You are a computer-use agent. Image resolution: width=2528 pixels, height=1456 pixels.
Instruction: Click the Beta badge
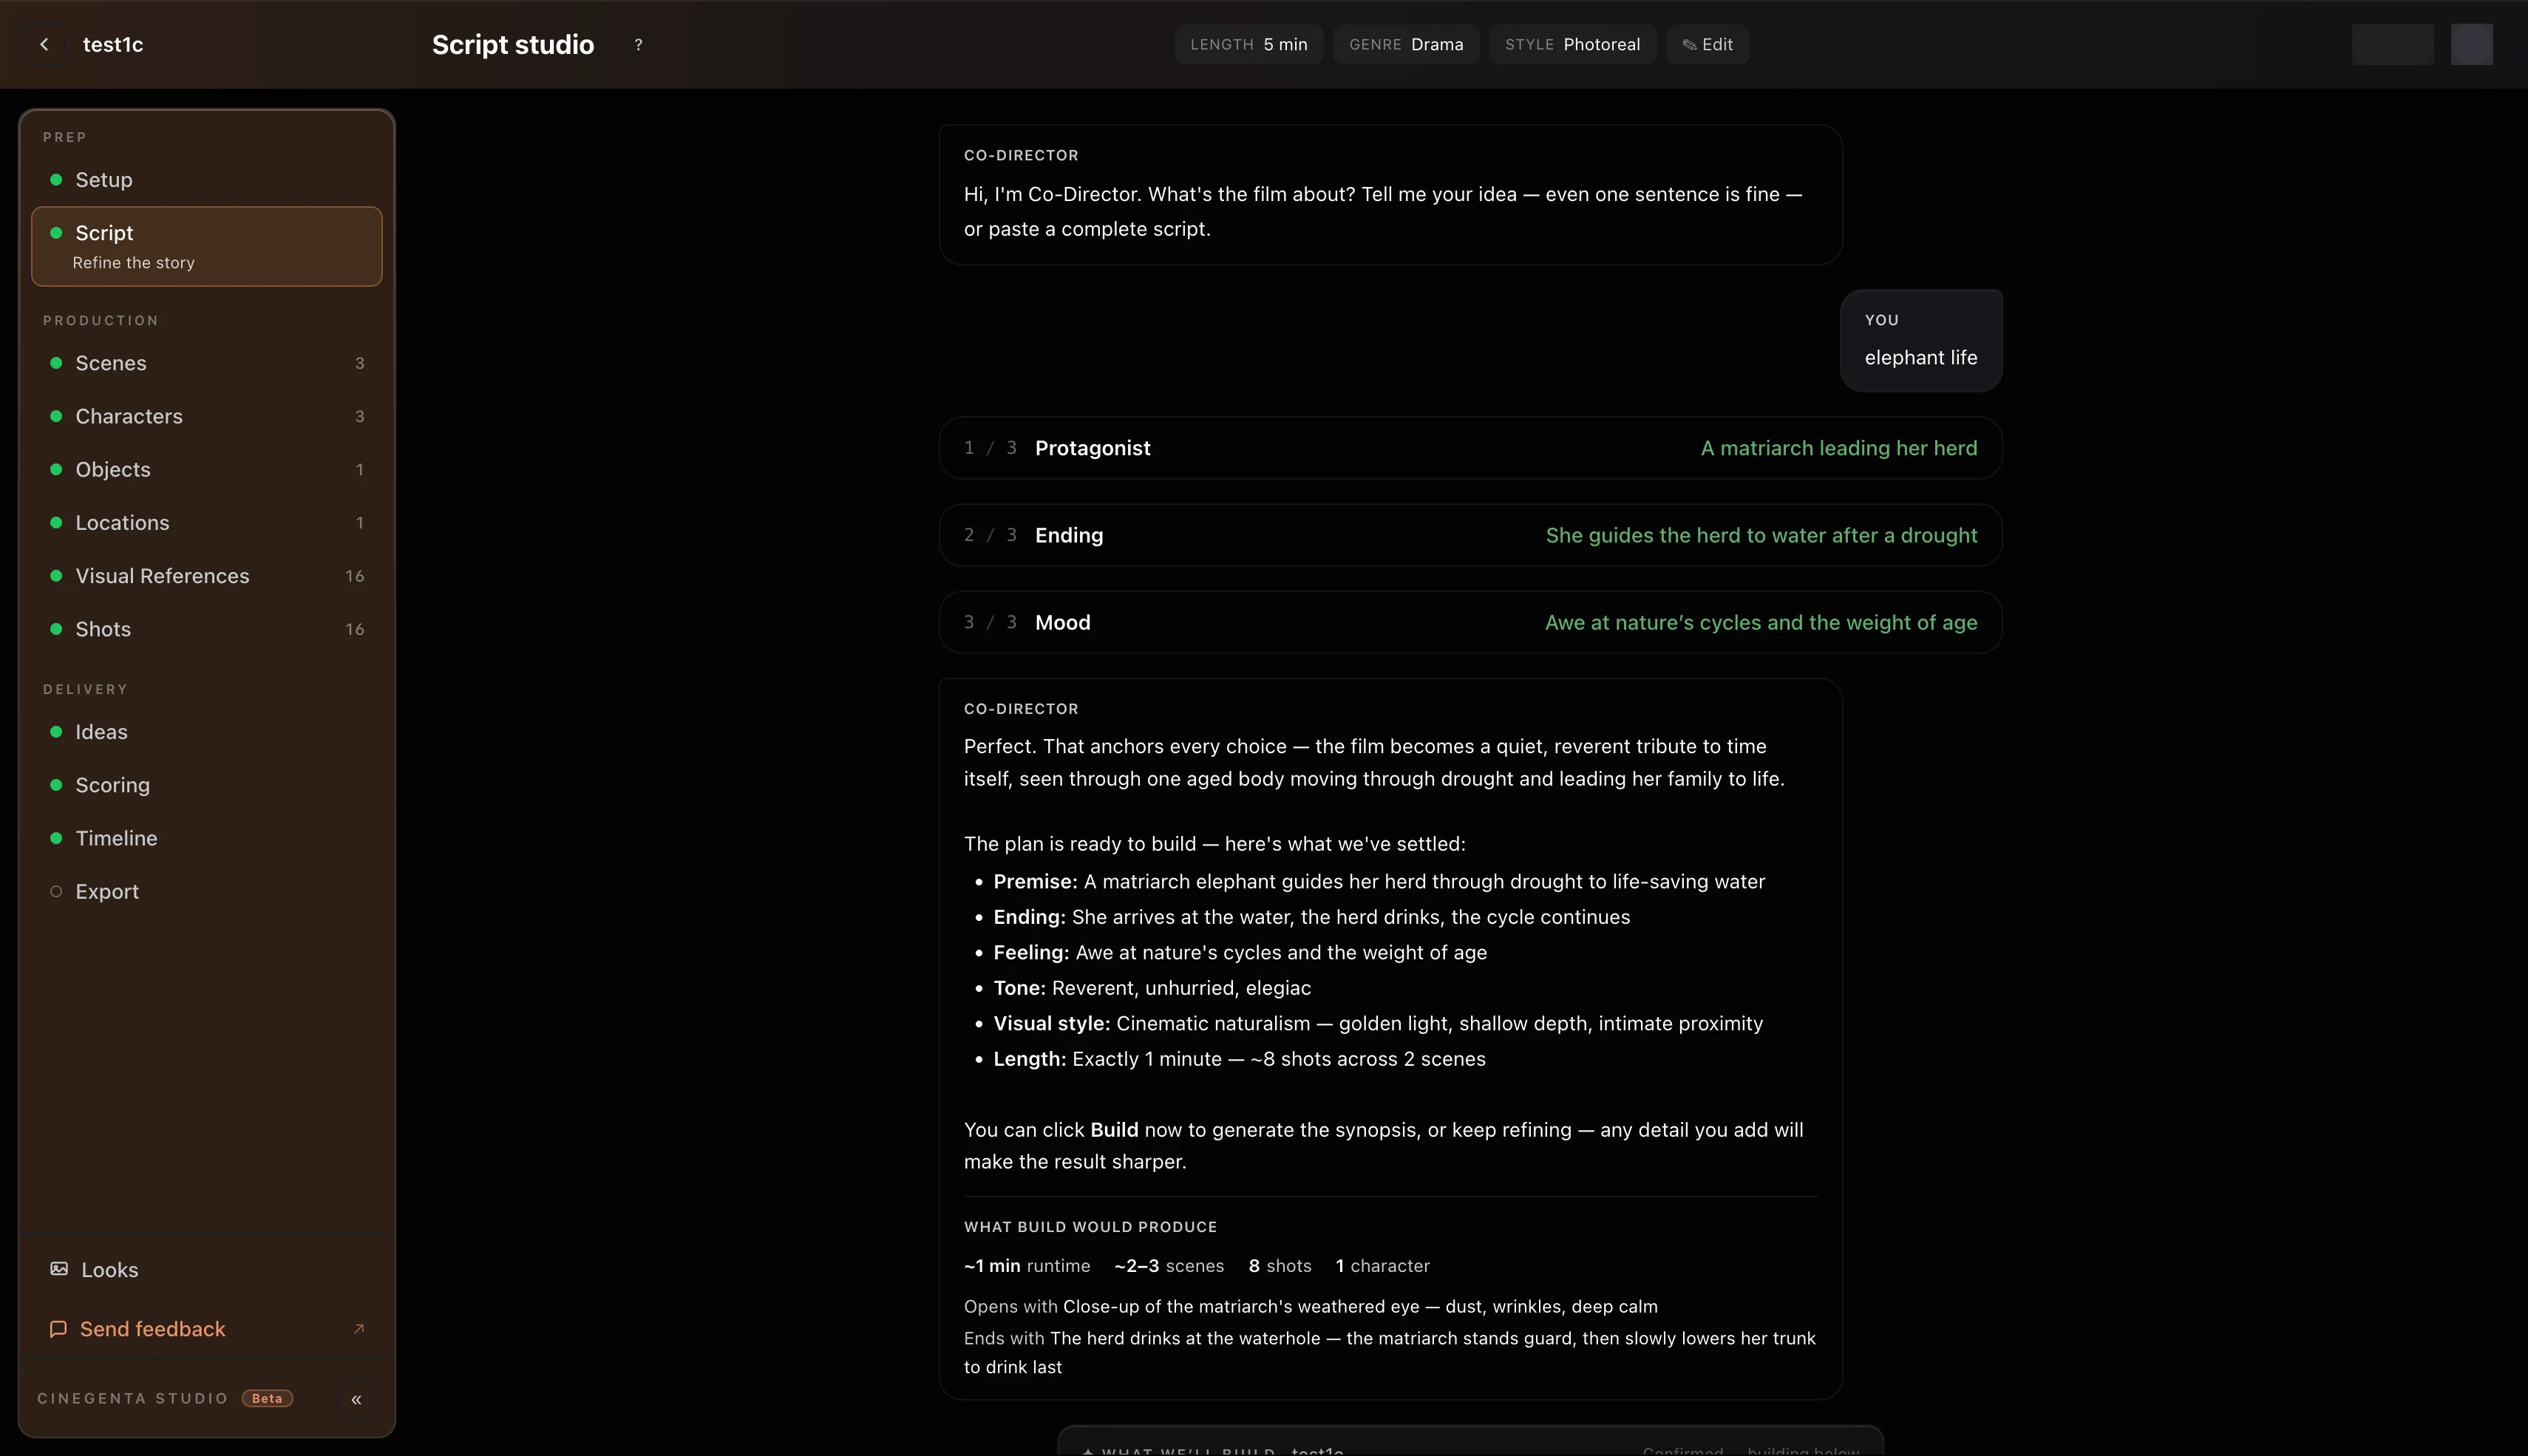click(267, 1399)
